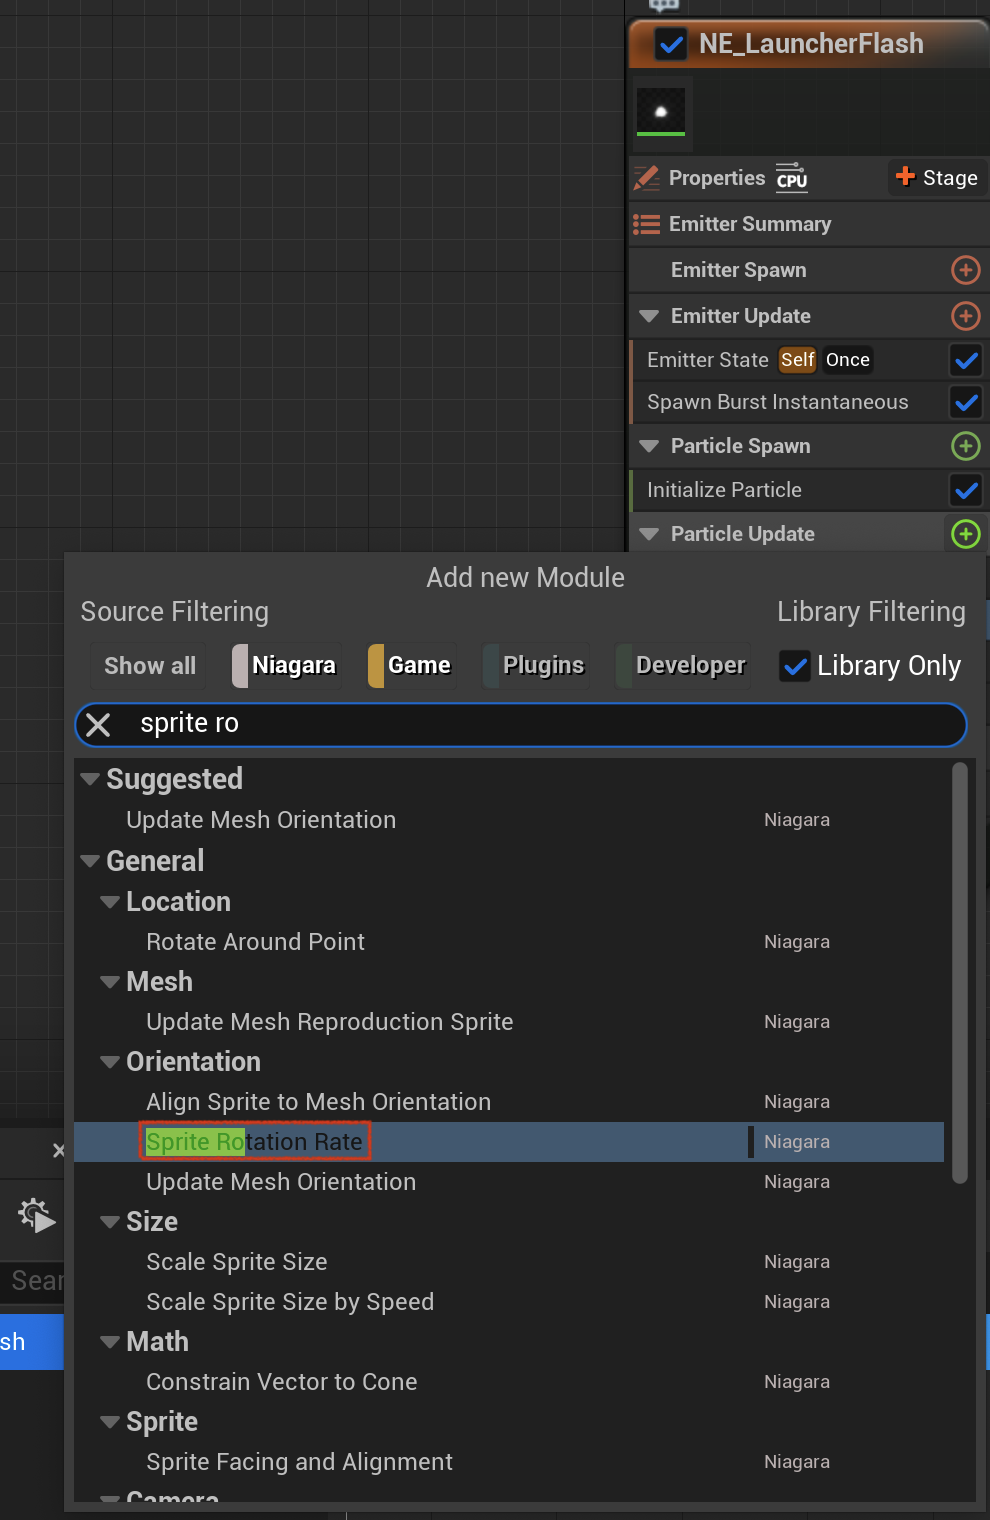
Task: Add a new Stage
Action: tap(937, 178)
